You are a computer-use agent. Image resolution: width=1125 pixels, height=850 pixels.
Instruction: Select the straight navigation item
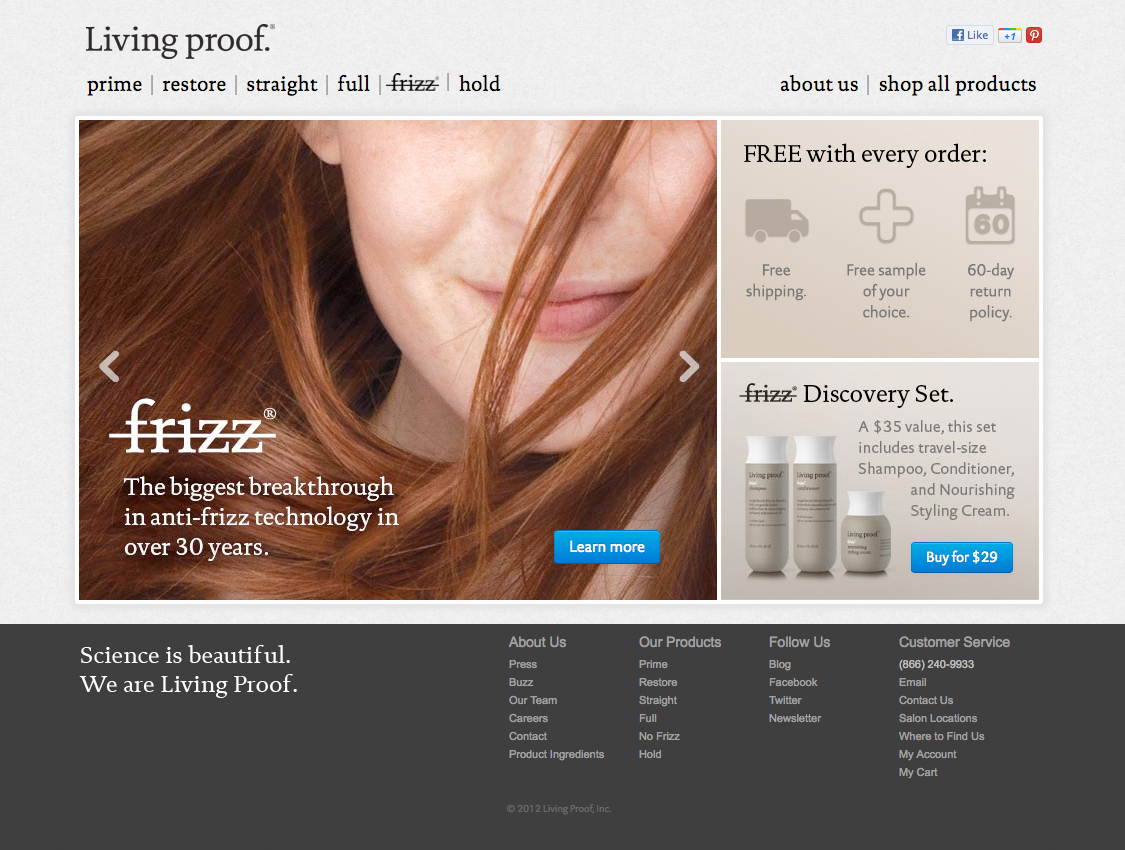tap(282, 85)
